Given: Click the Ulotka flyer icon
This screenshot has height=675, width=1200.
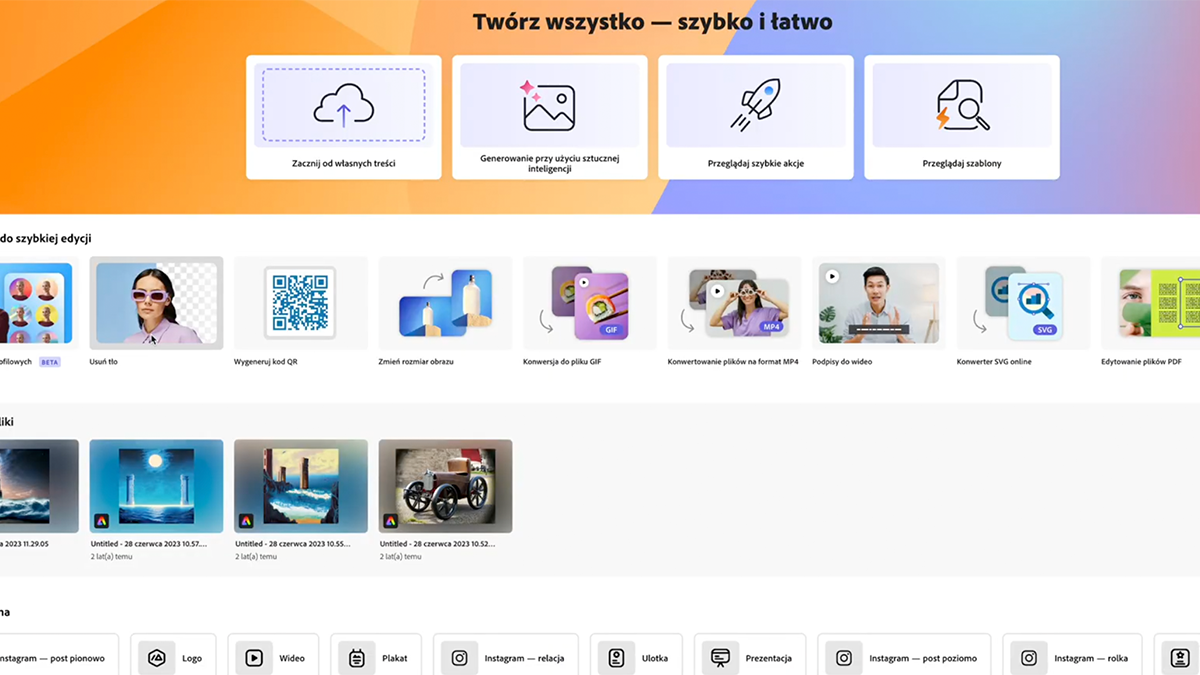Looking at the screenshot, I should (x=617, y=658).
